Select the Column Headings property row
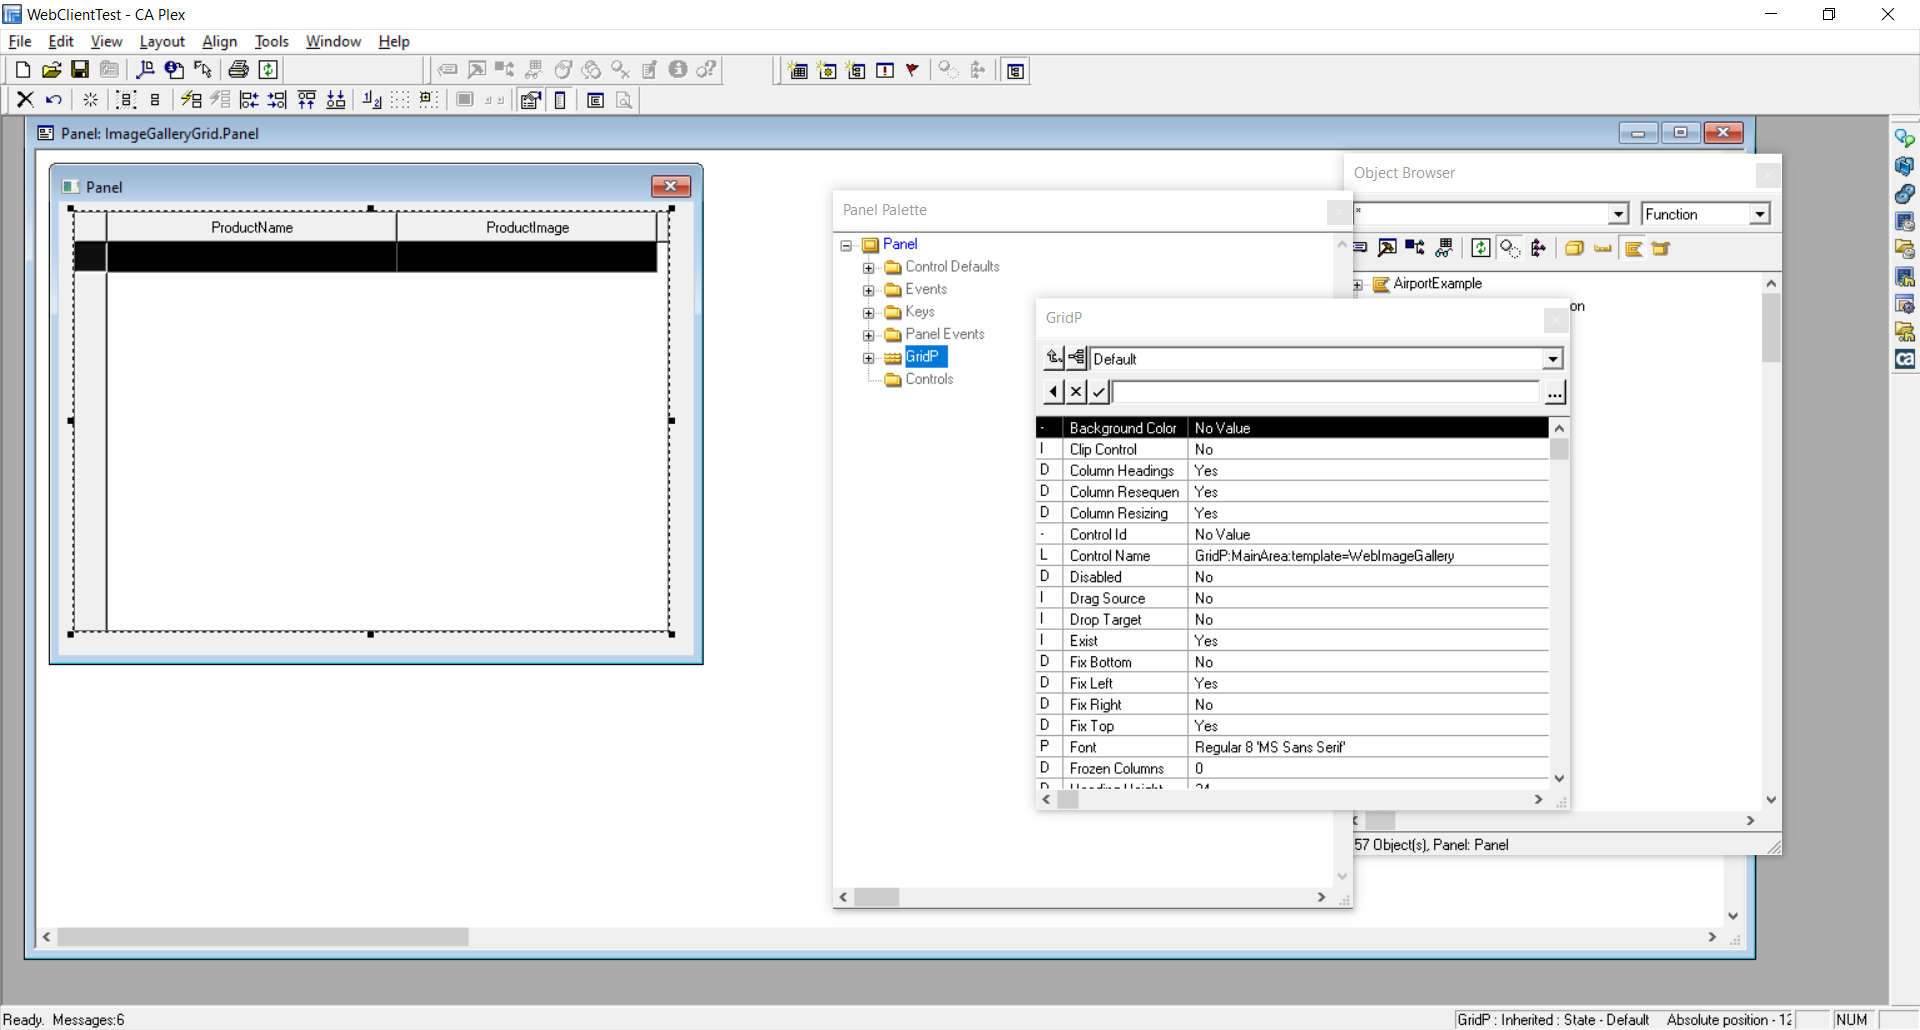This screenshot has height=1030, width=1920. point(1121,471)
